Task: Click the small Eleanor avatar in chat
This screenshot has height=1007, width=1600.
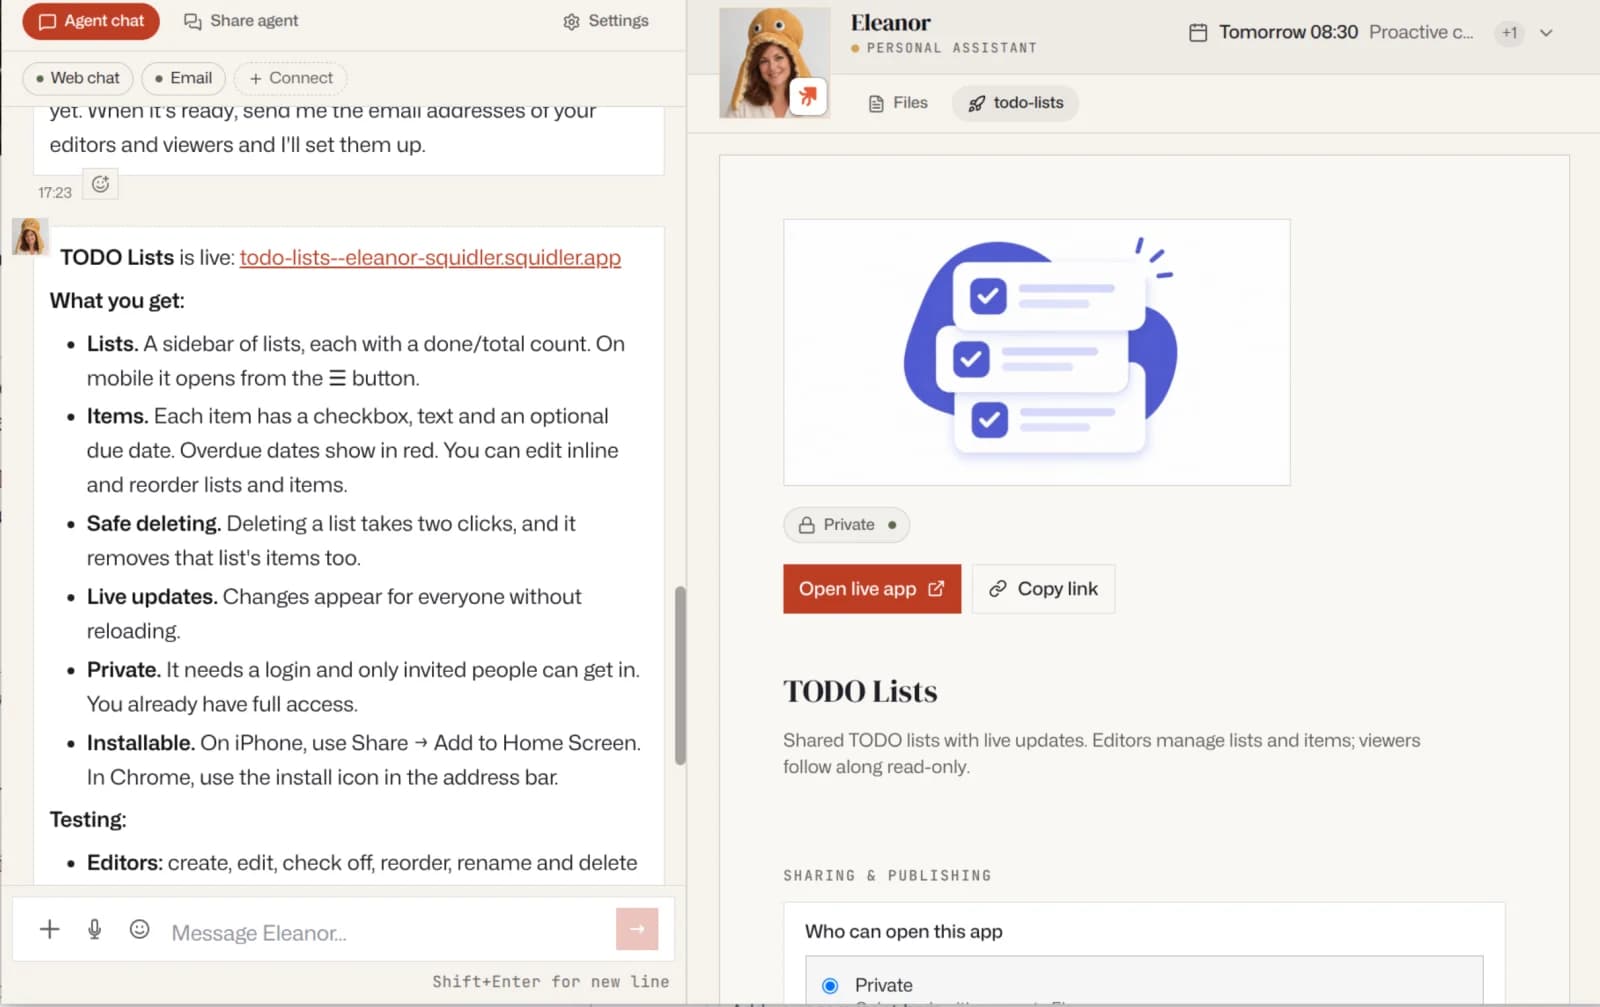Action: (30, 237)
